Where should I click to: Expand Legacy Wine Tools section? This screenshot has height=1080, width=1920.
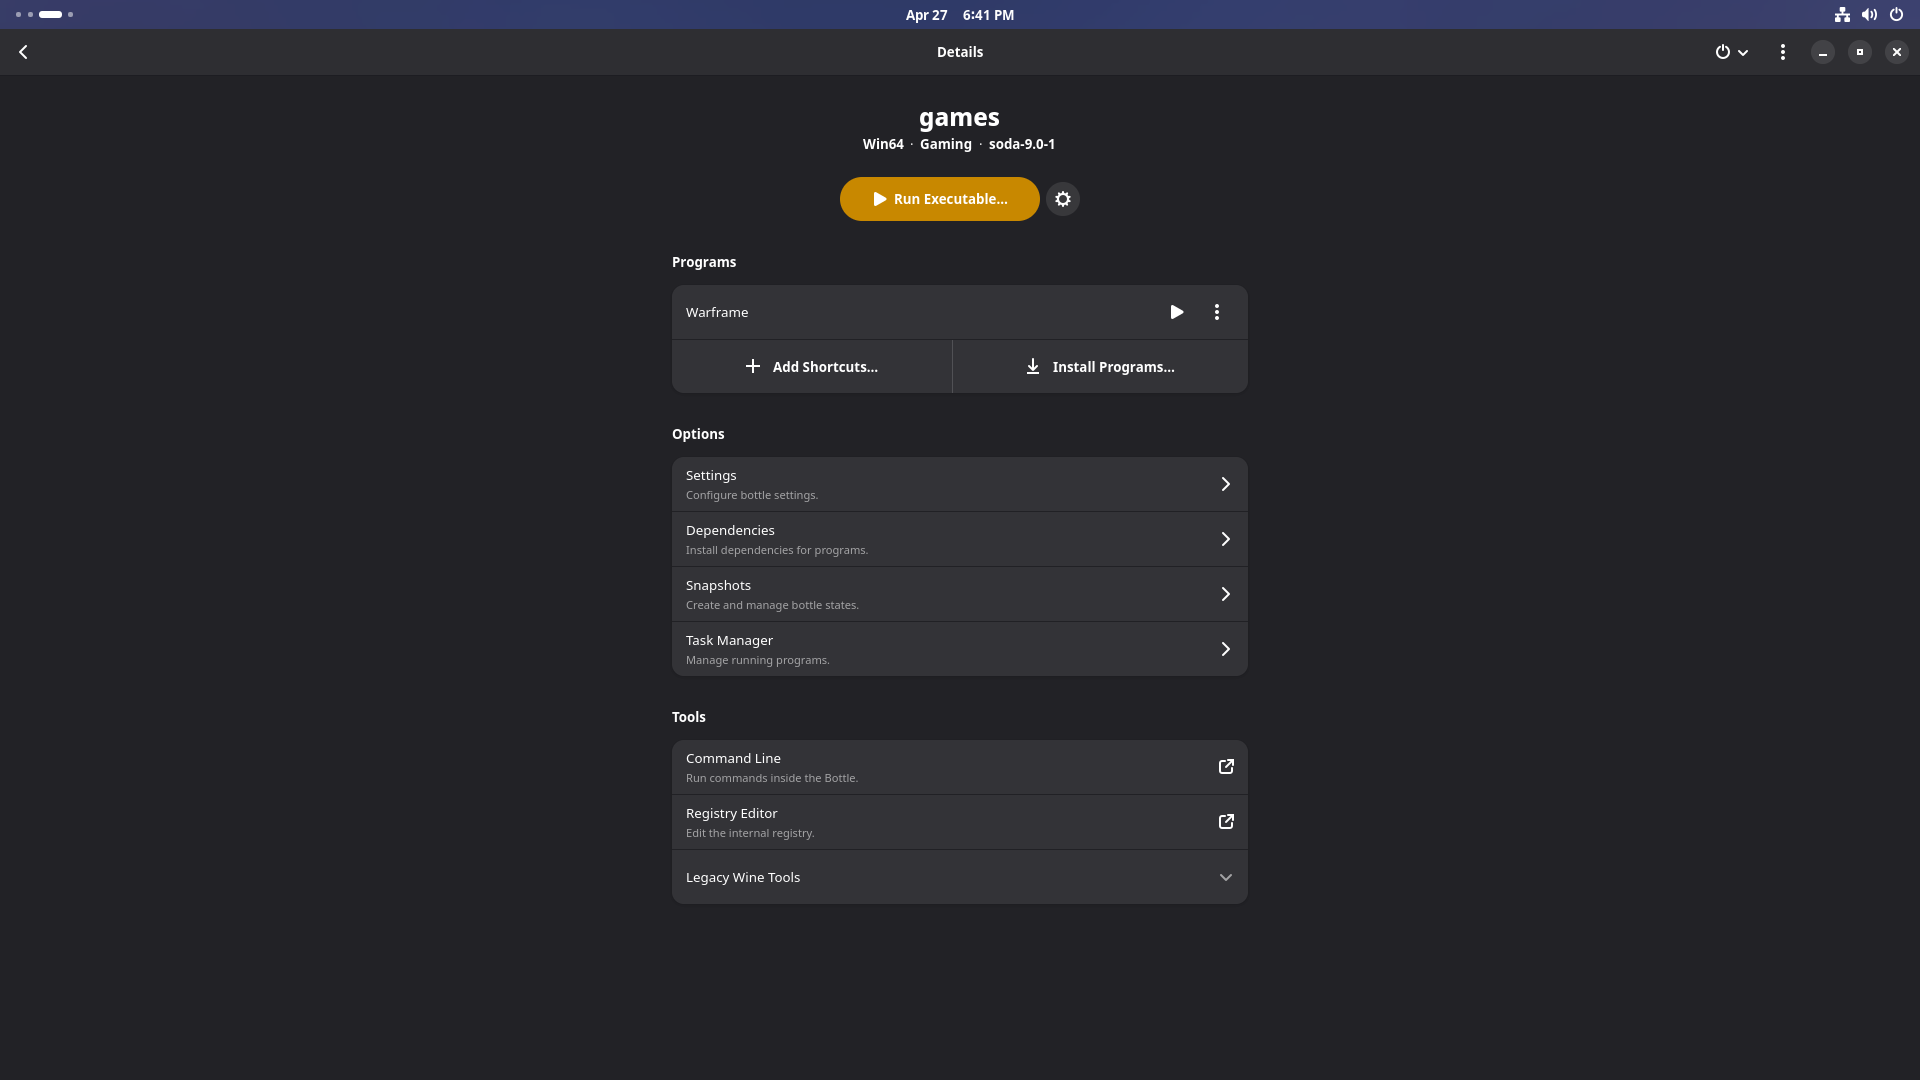click(x=958, y=877)
